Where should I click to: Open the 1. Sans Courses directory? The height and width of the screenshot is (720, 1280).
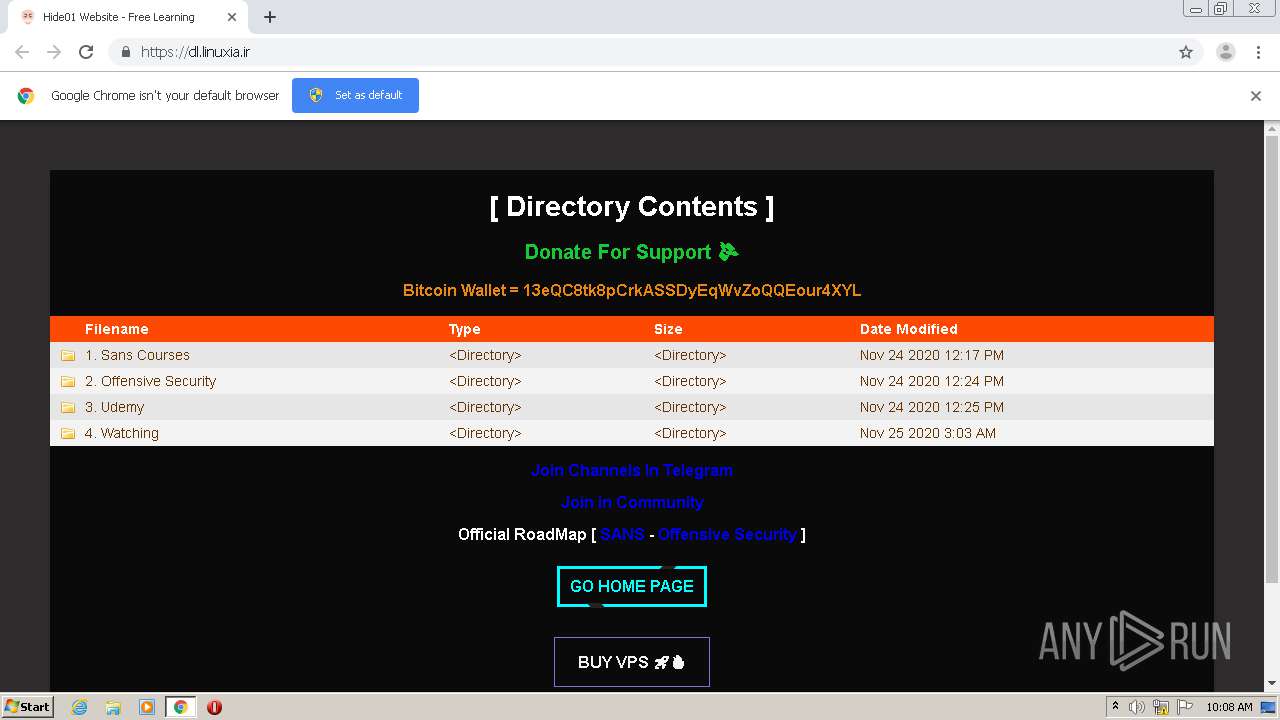click(x=137, y=355)
